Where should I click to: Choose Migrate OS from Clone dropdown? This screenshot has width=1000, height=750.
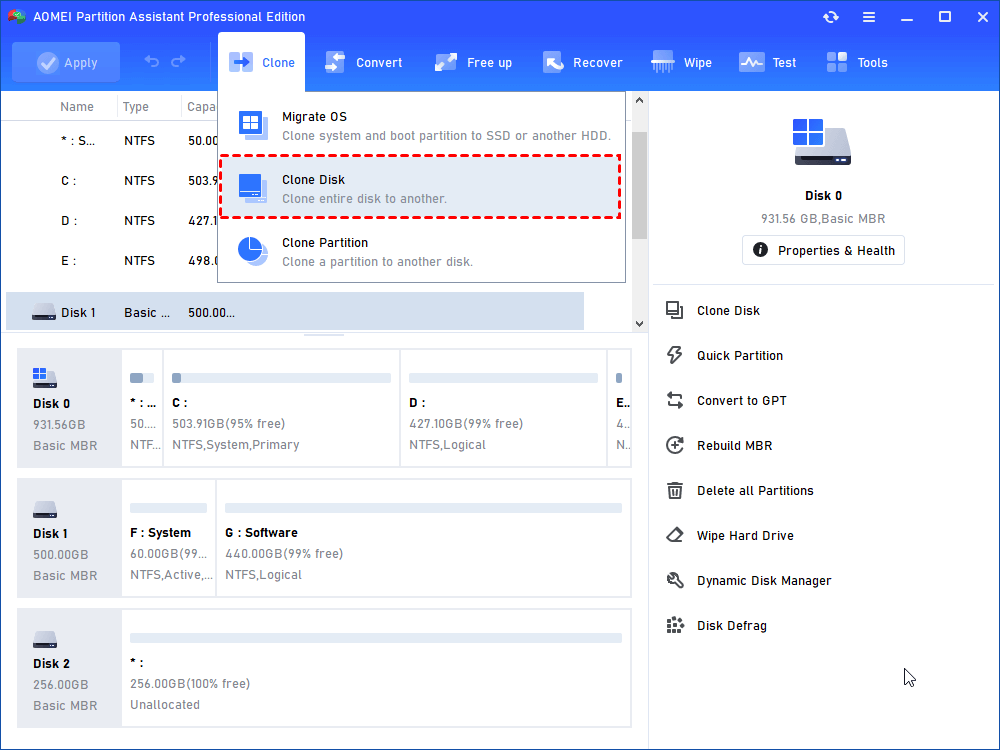click(x=421, y=126)
